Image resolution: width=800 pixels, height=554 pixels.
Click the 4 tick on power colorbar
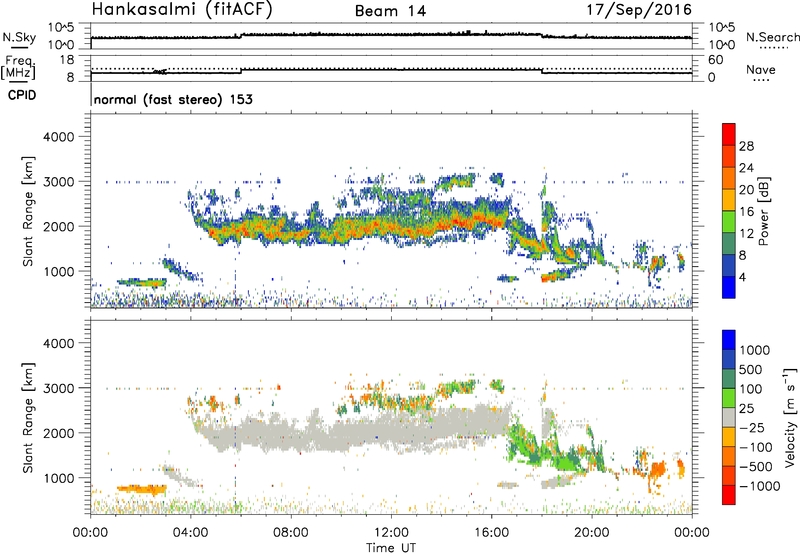[742, 277]
